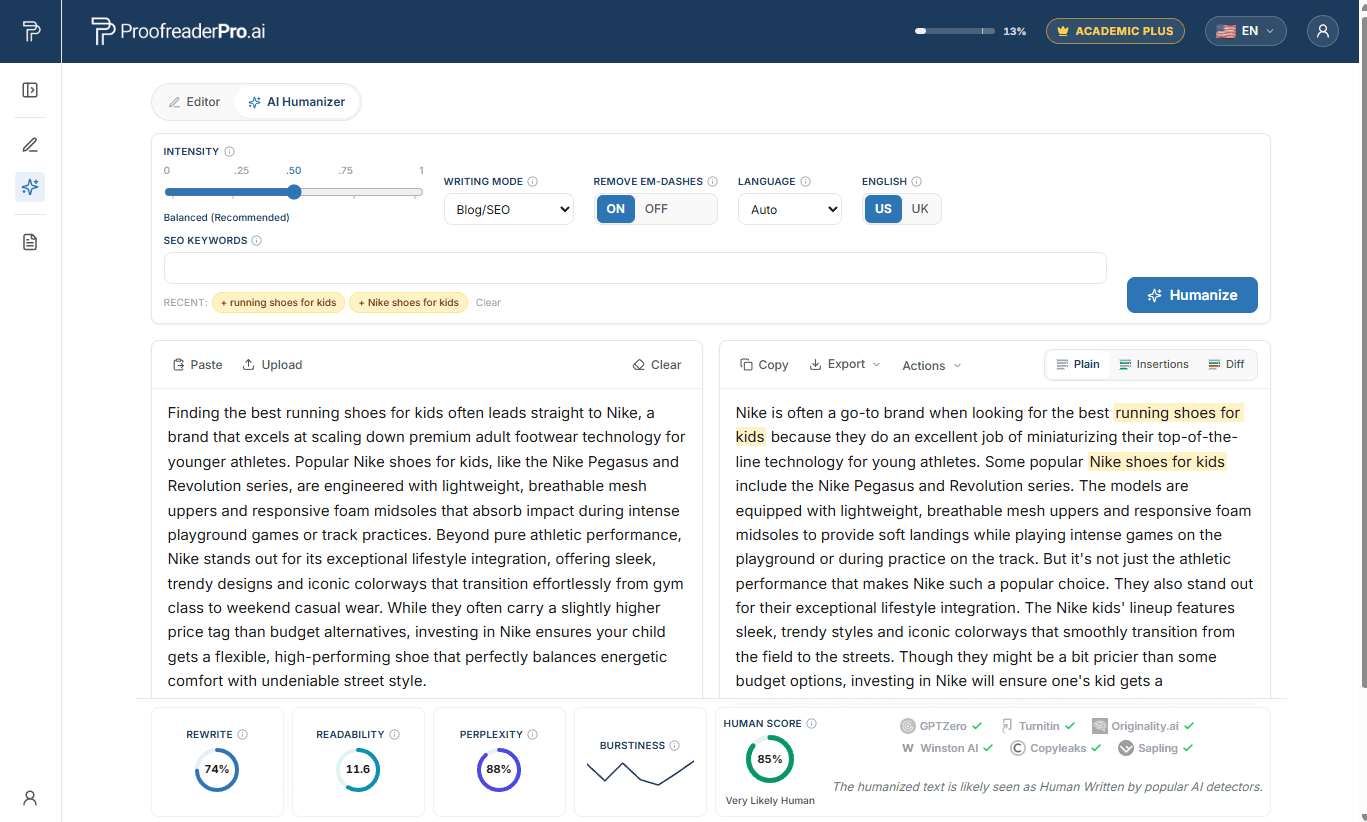Expand the EN language selector
Viewport: 1367px width, 822px height.
[1245, 31]
